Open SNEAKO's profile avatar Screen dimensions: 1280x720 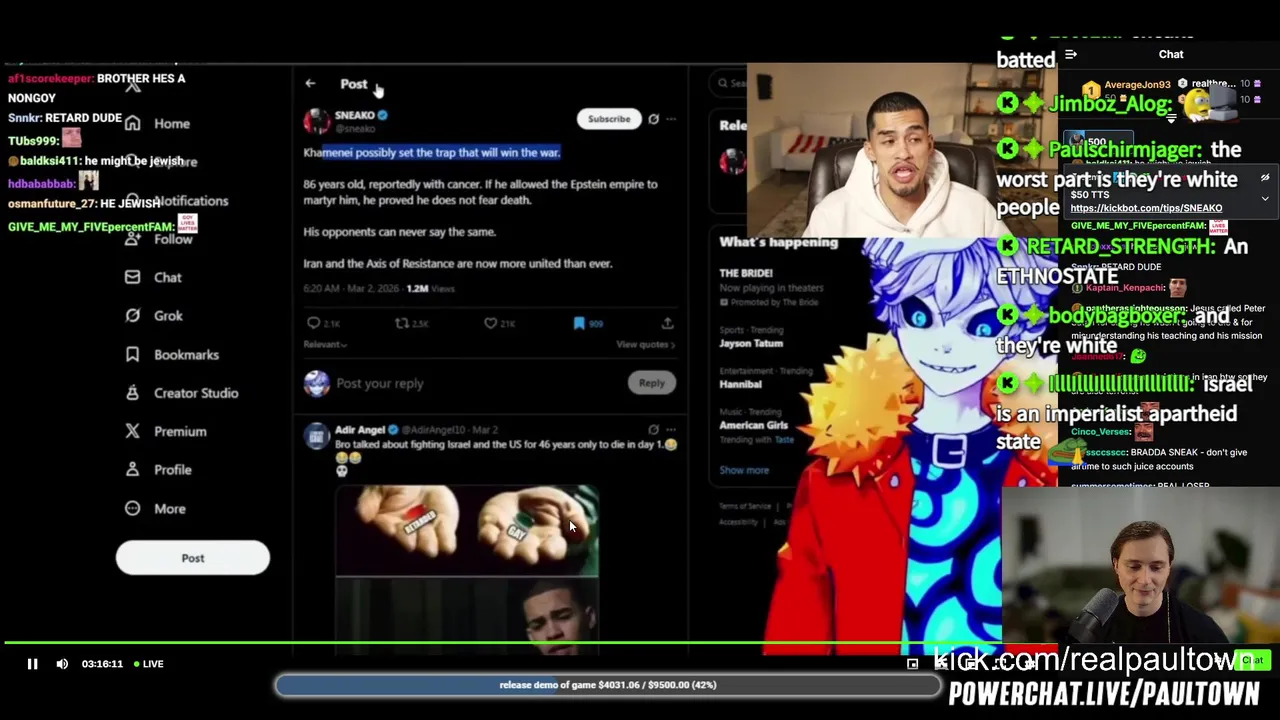pos(317,121)
